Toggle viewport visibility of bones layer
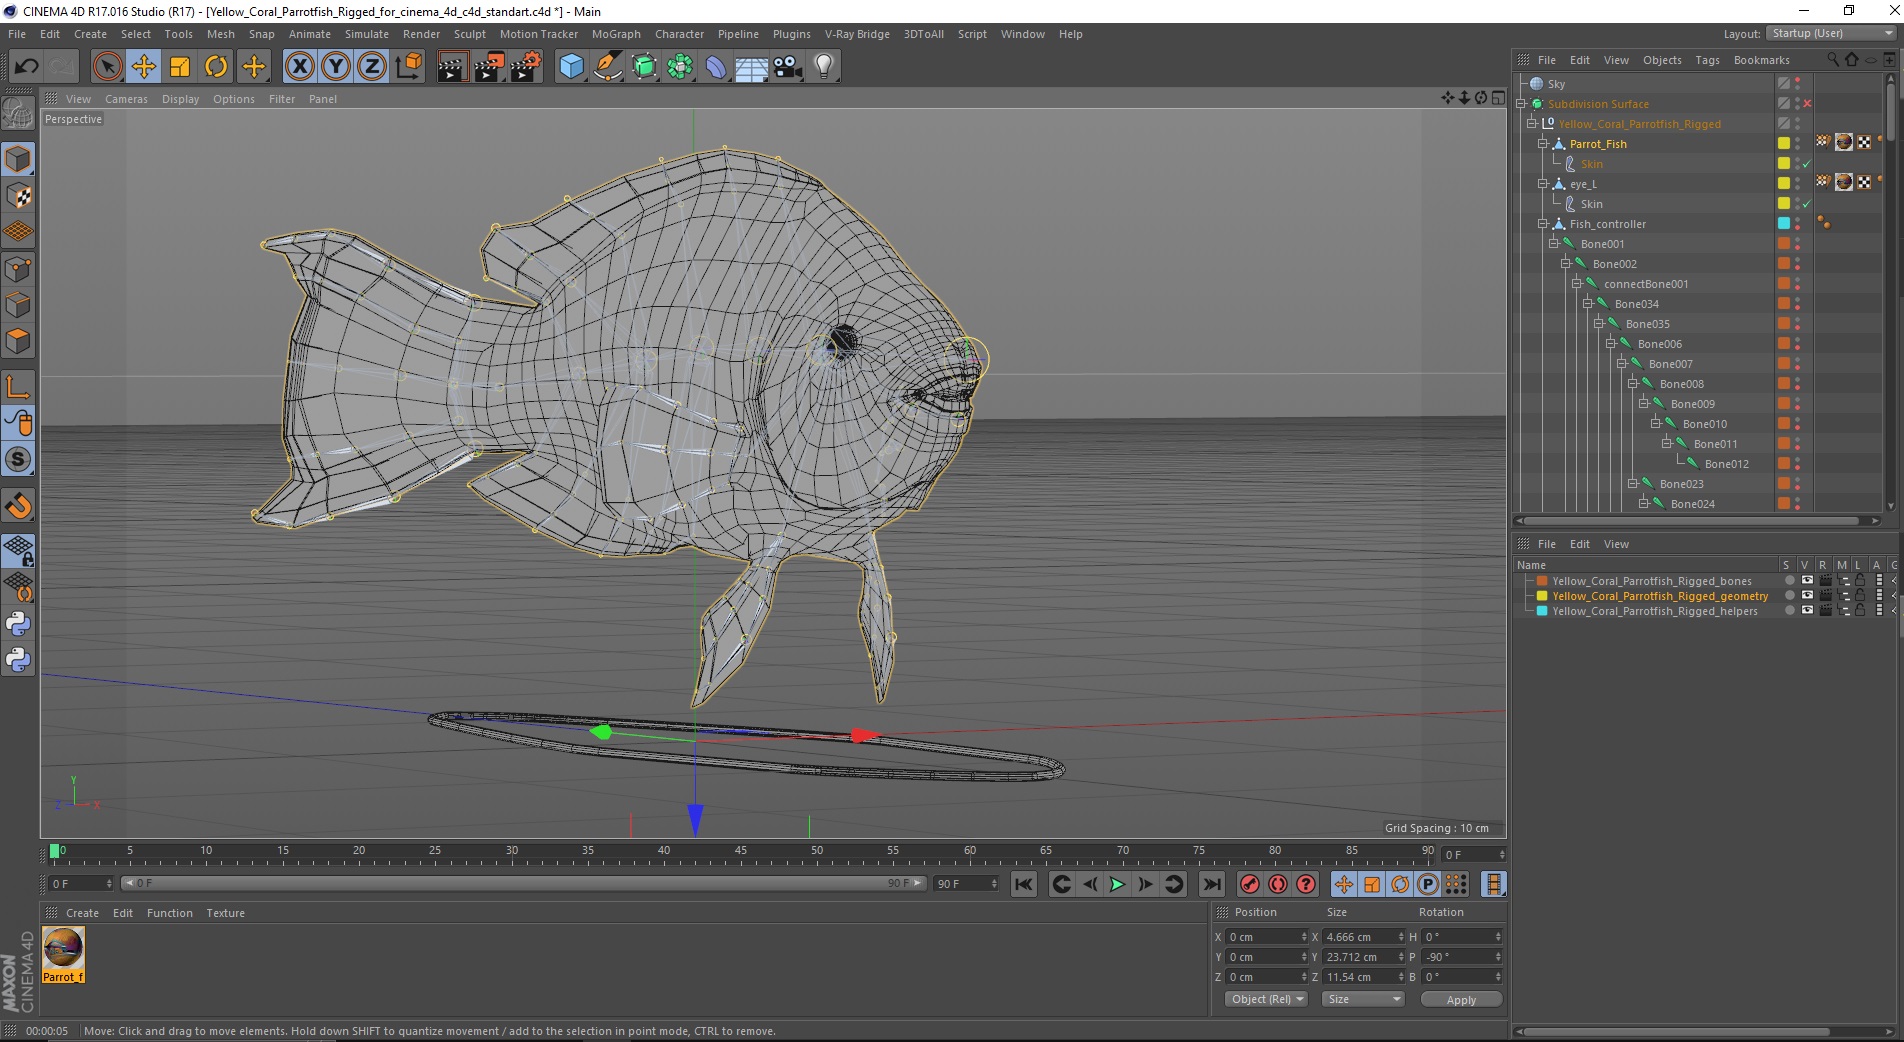The width and height of the screenshot is (1904, 1042). pos(1807,581)
